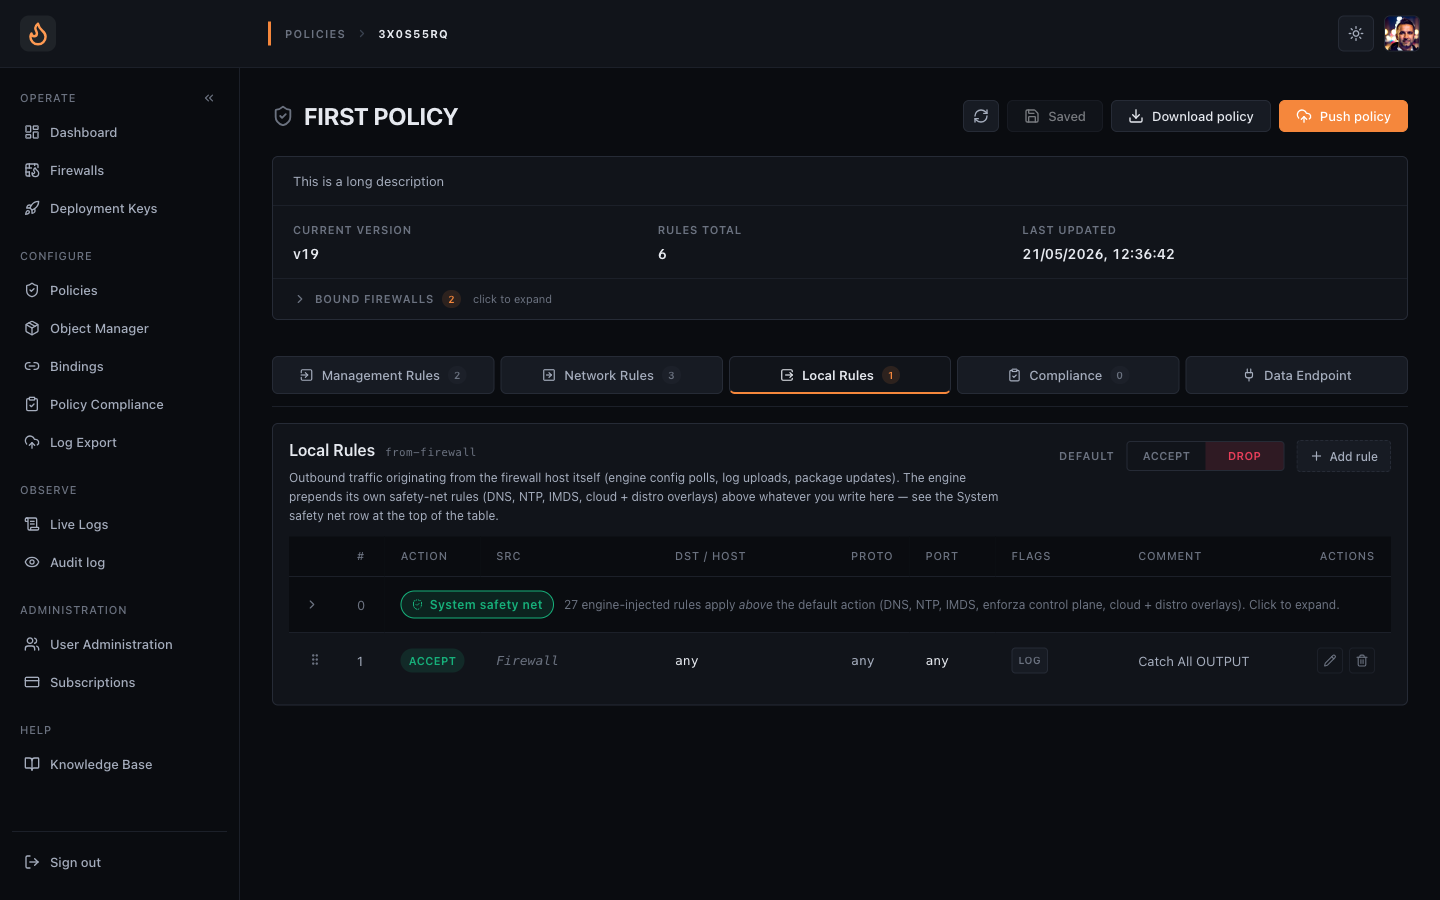Click the Firewalls icon in sidebar
1440x900 pixels.
click(32, 170)
